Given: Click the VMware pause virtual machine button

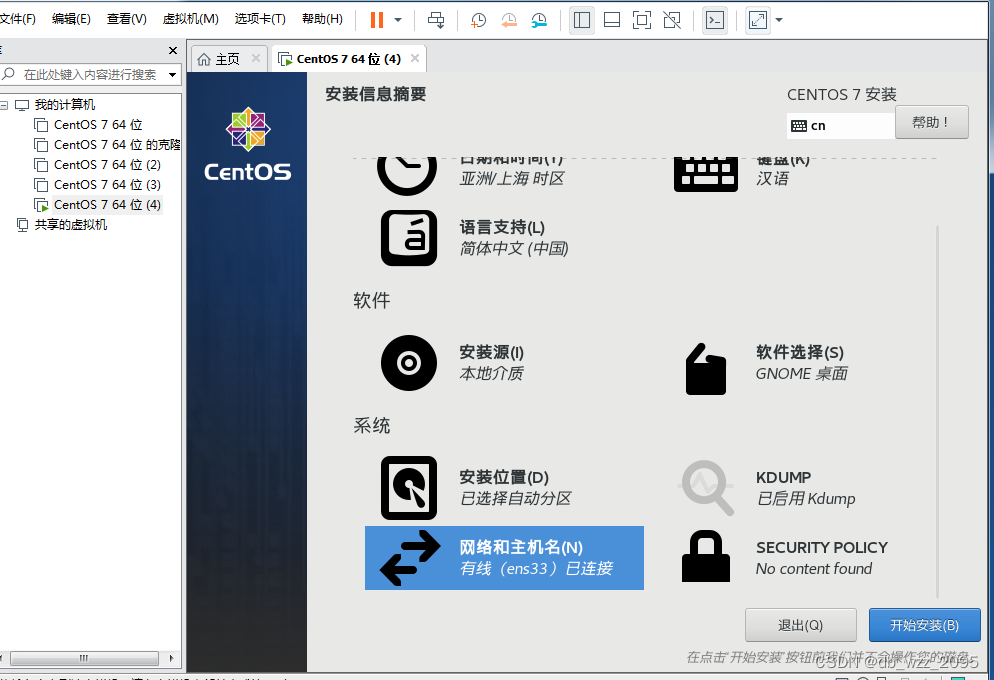Looking at the screenshot, I should pos(377,20).
